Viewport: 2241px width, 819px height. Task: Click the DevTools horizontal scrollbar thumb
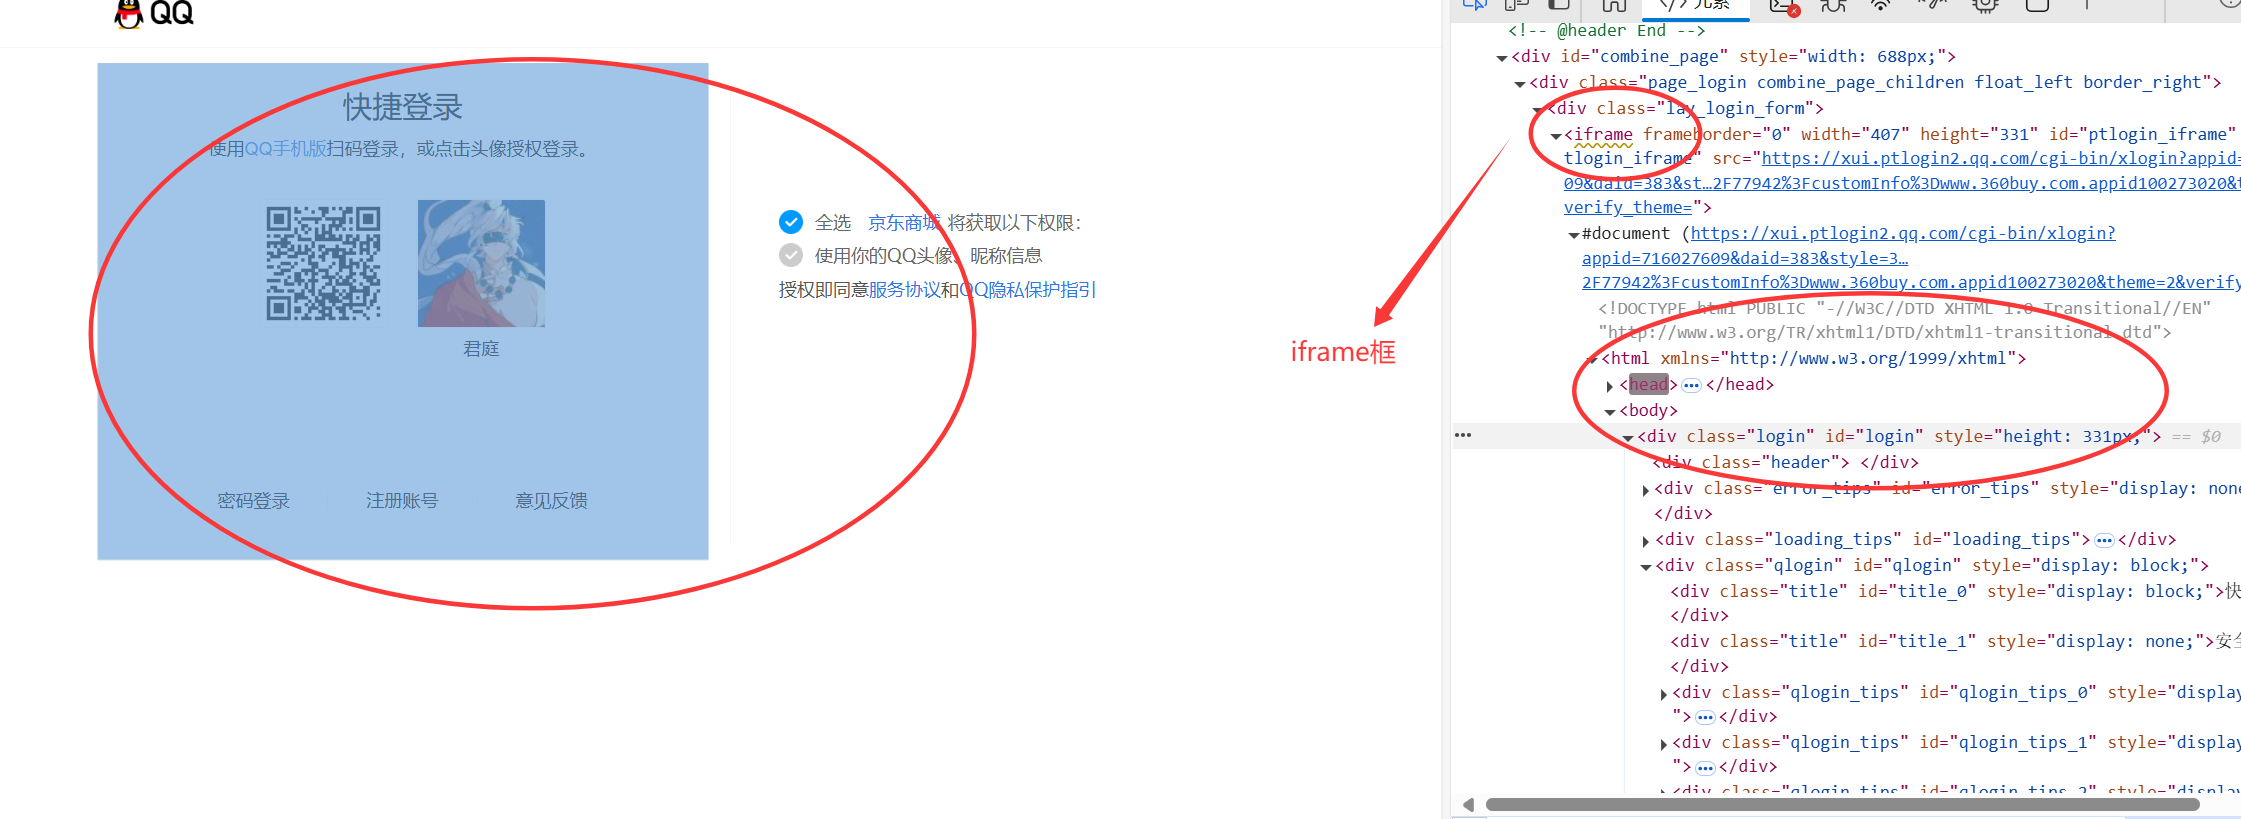1842,805
